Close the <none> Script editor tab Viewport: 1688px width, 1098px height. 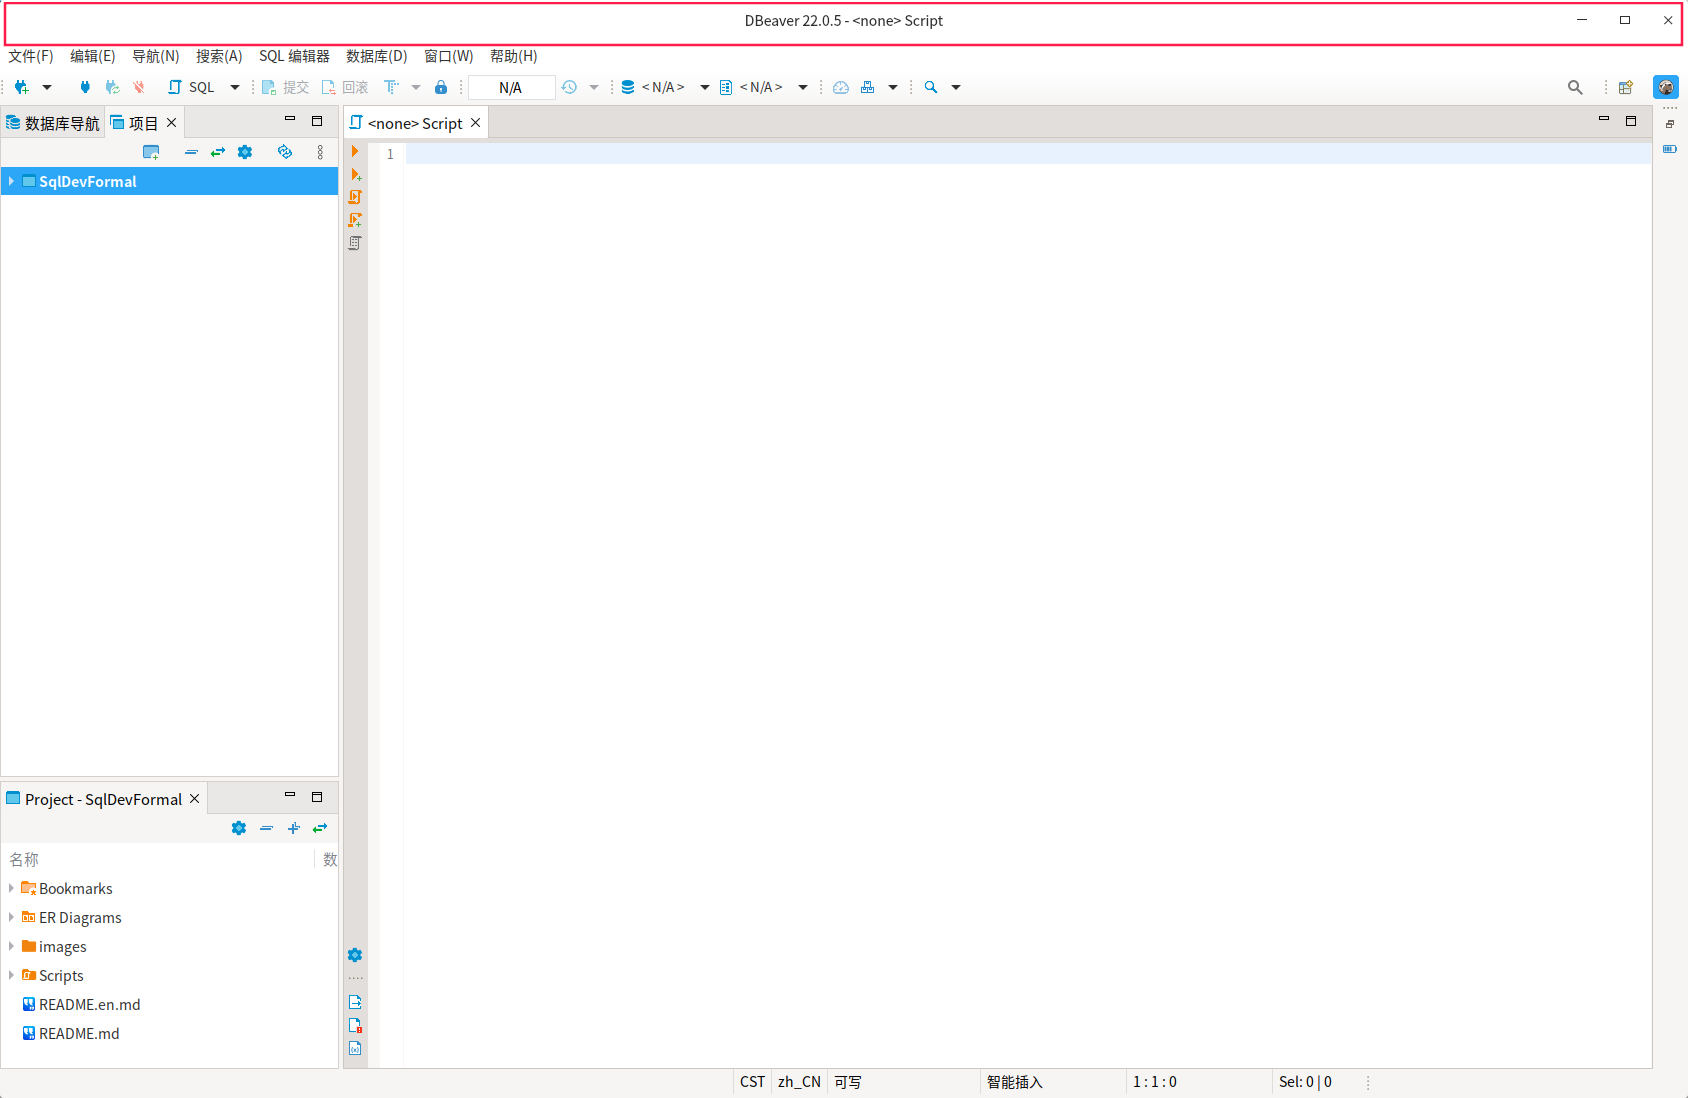point(476,122)
